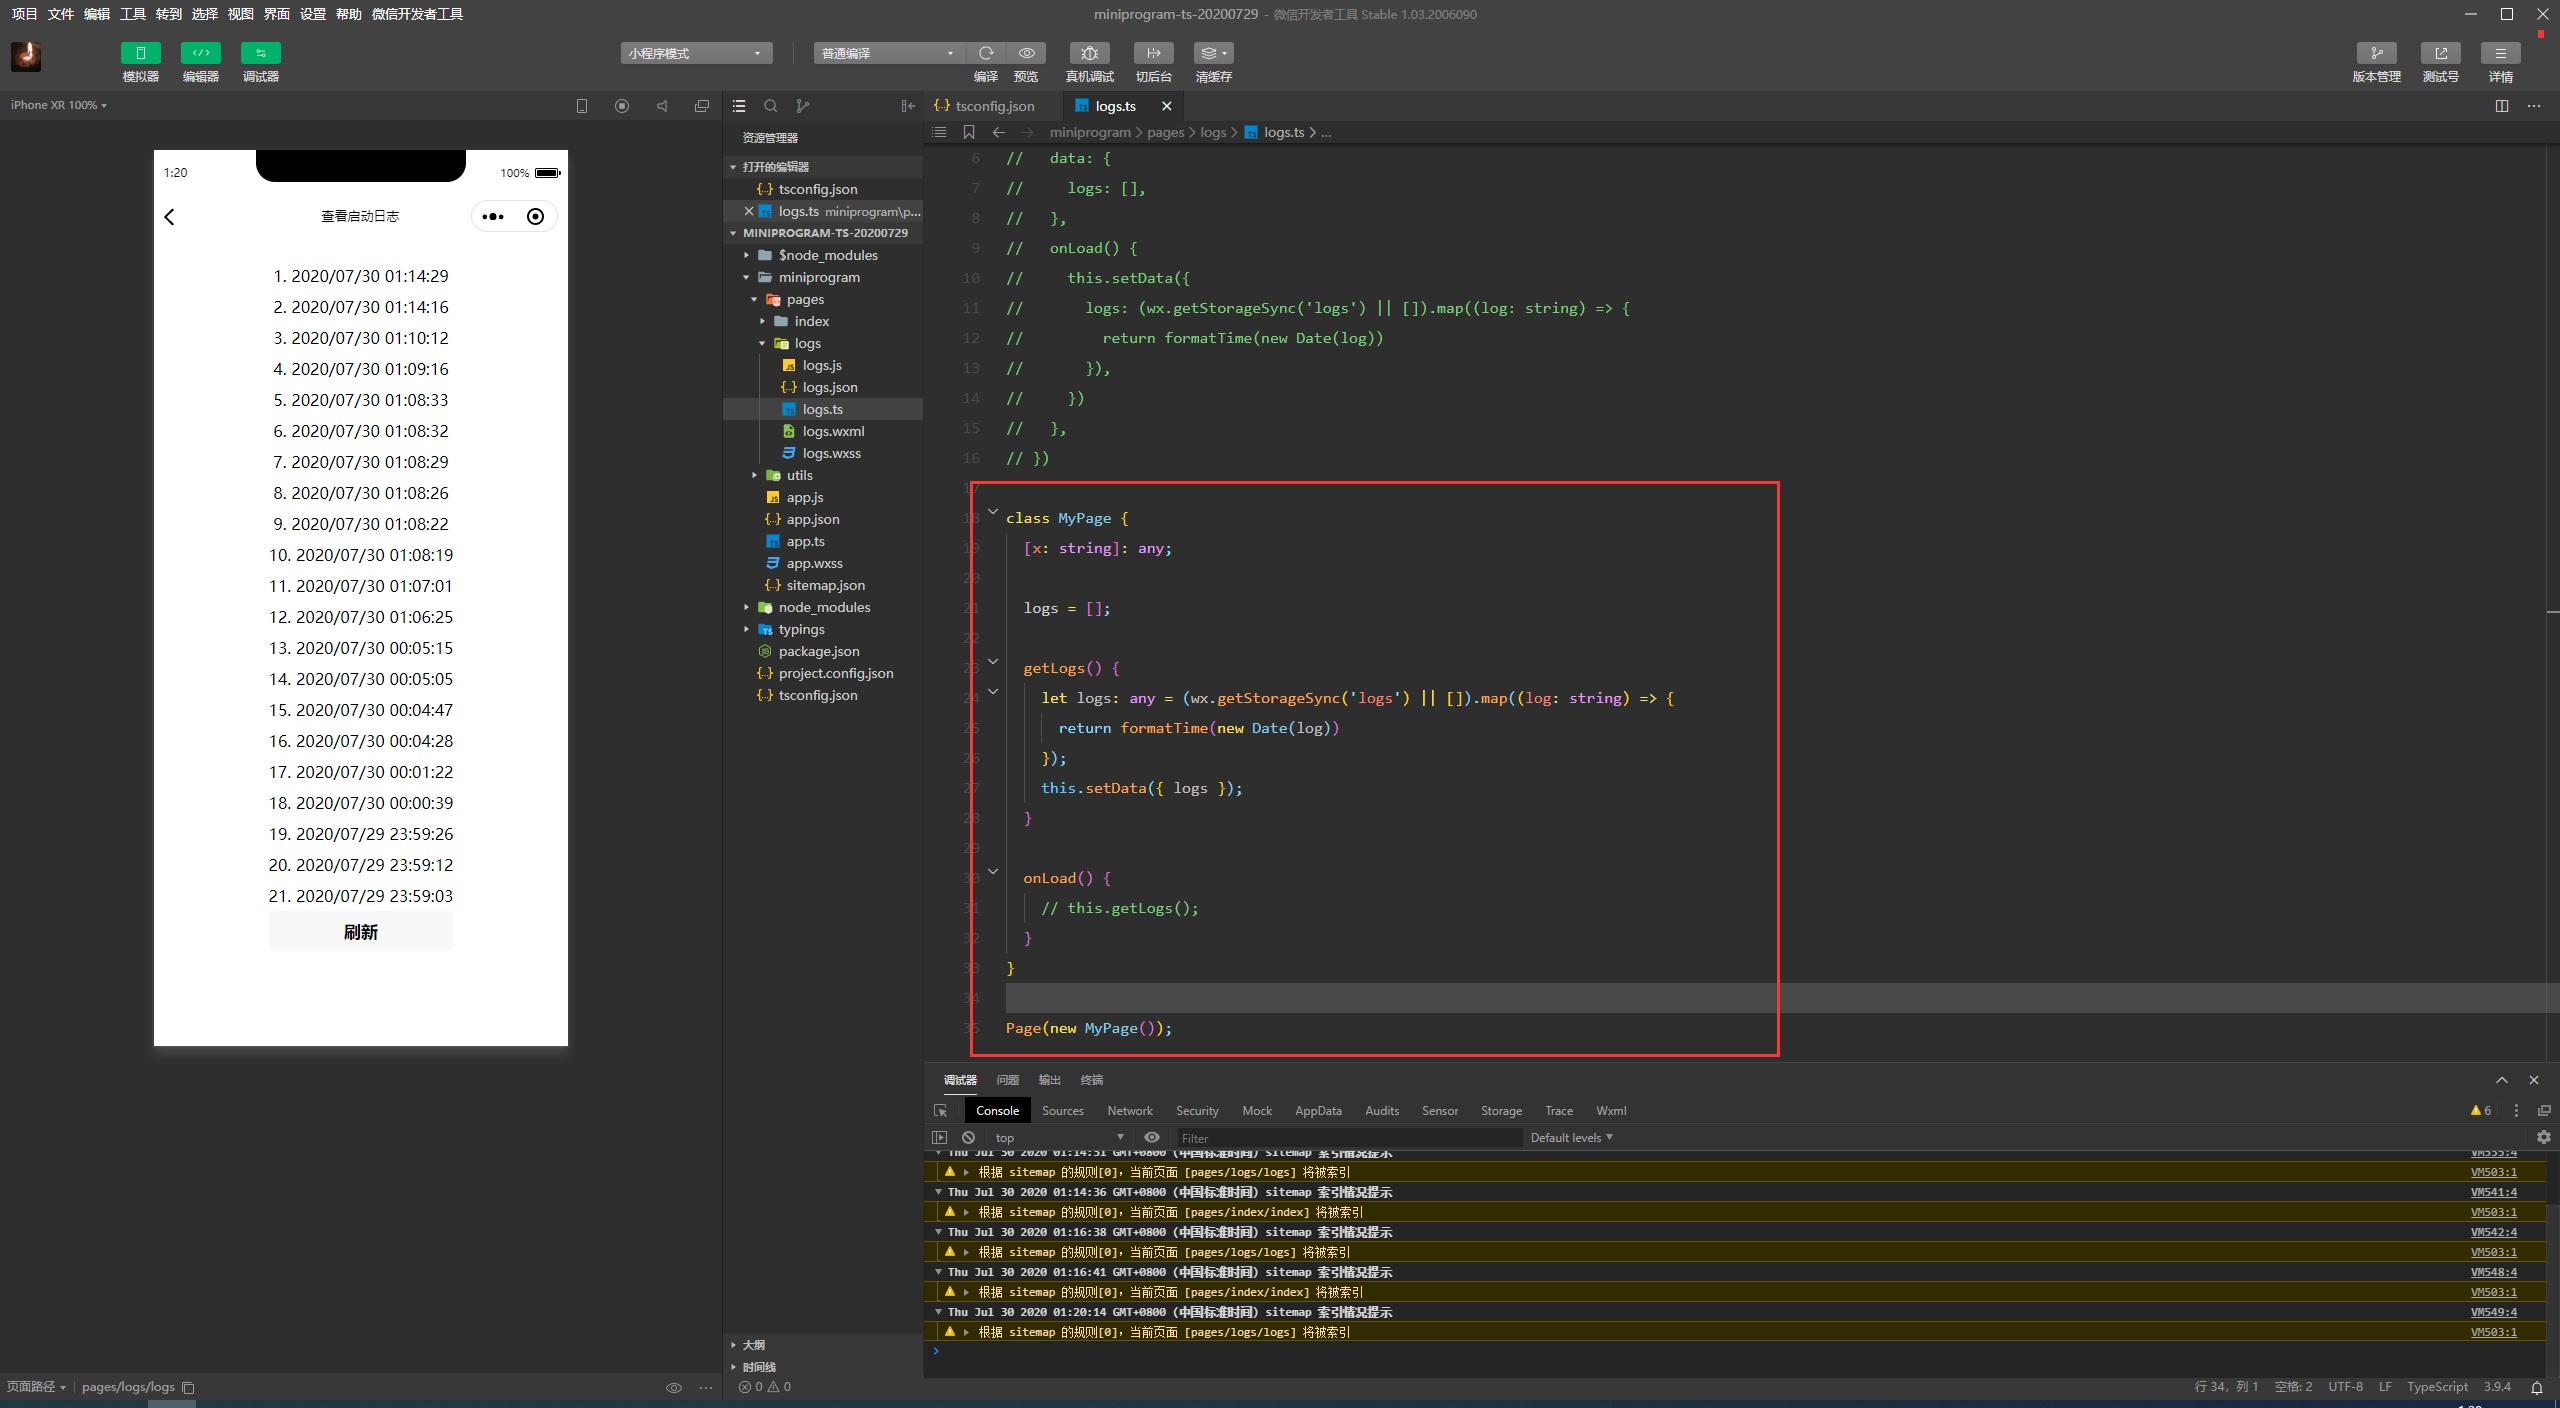Click the 真机调试 (remote debug) icon
The image size is (2560, 1408).
point(1088,53)
